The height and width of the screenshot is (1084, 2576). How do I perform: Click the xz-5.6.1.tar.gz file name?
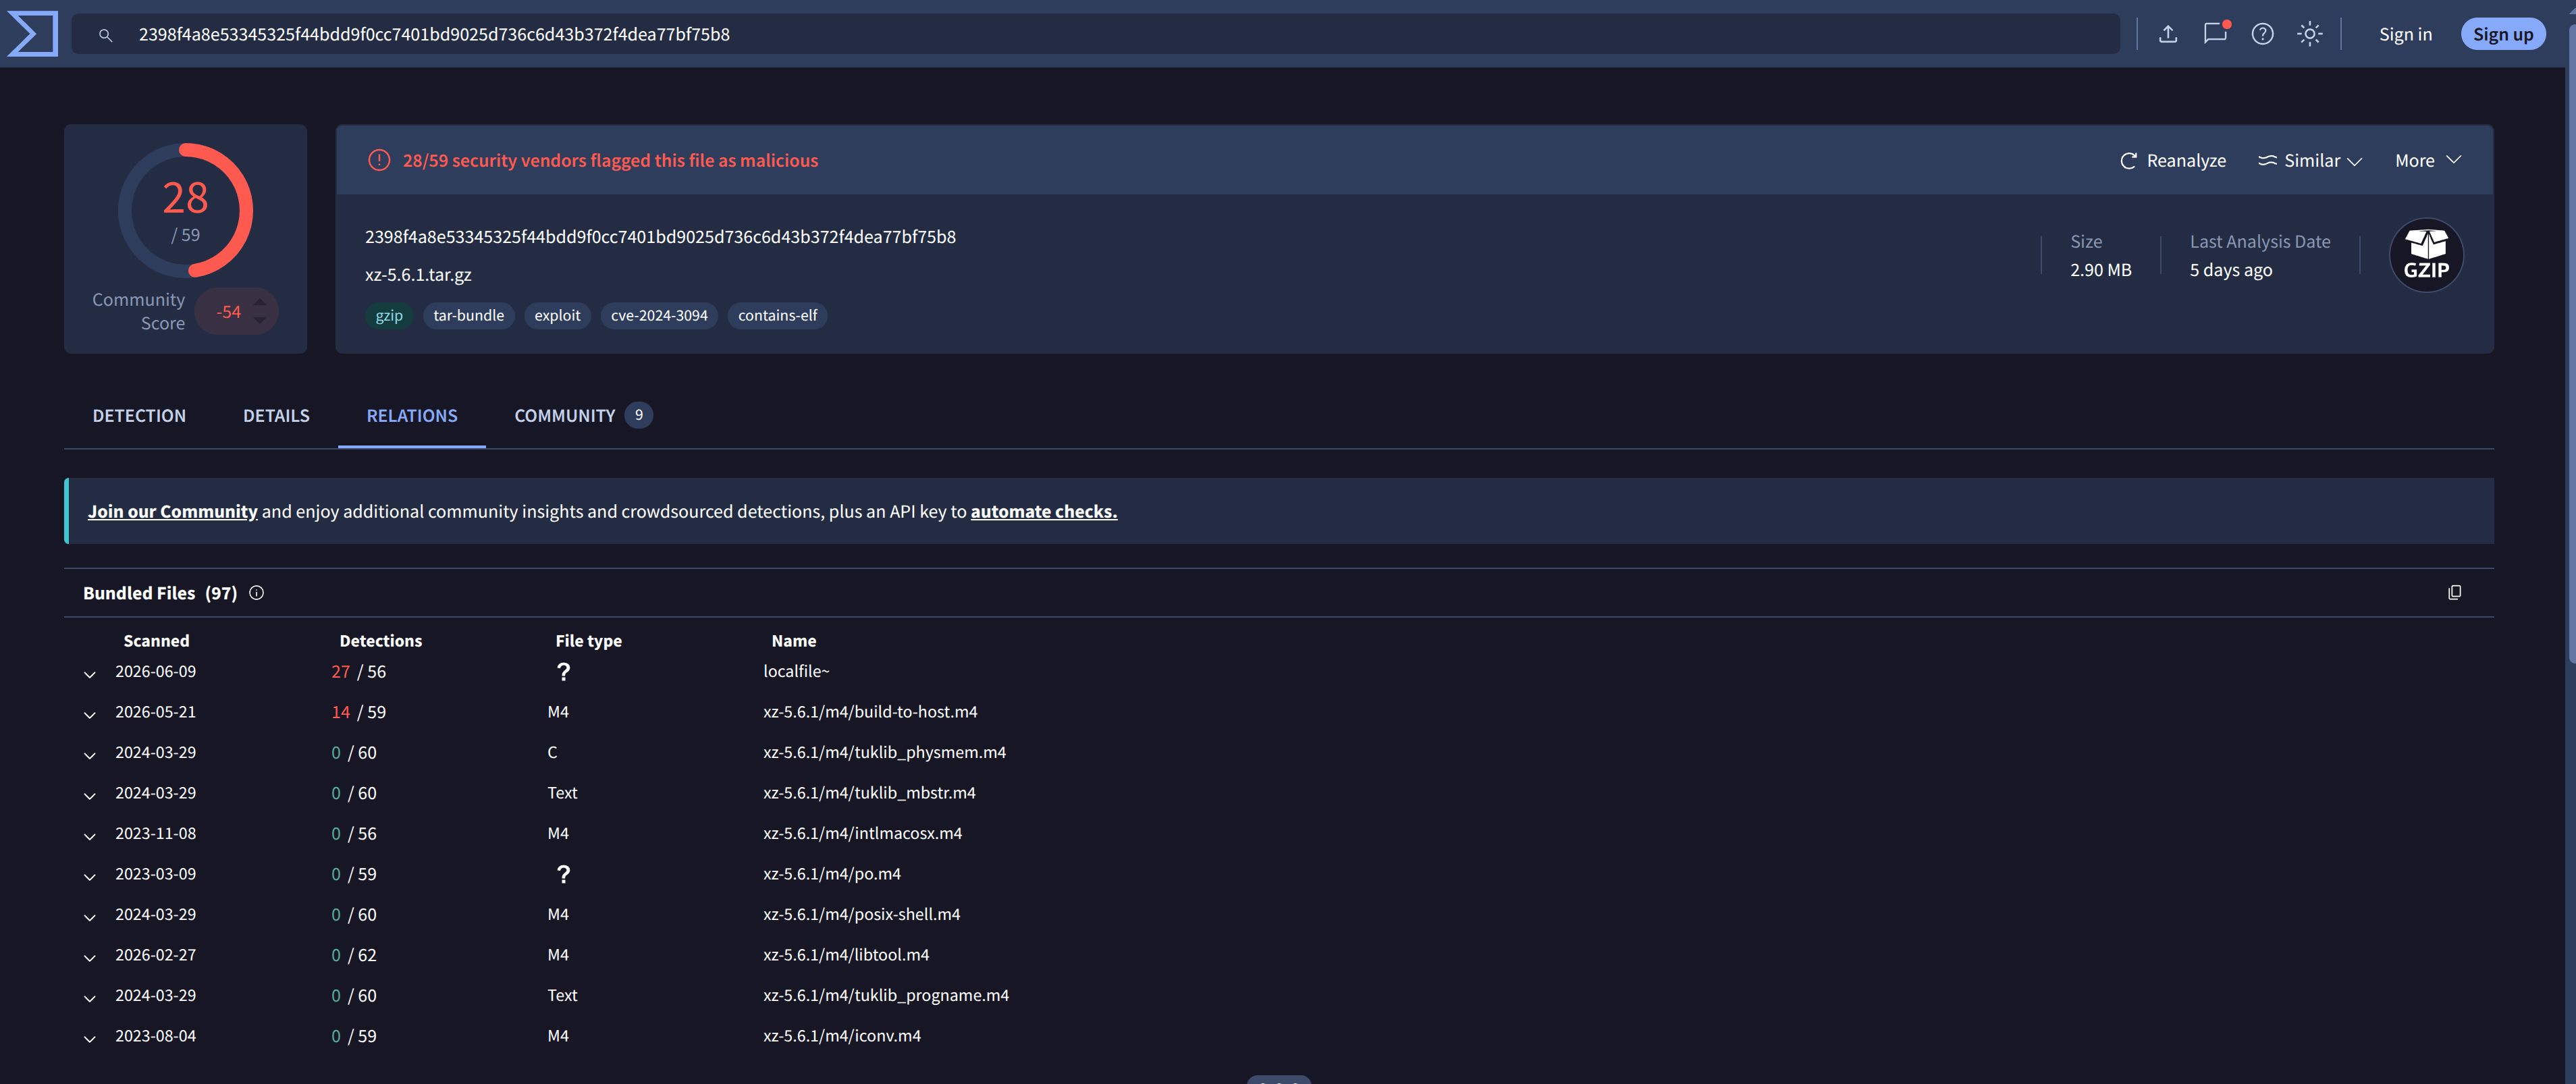point(418,275)
